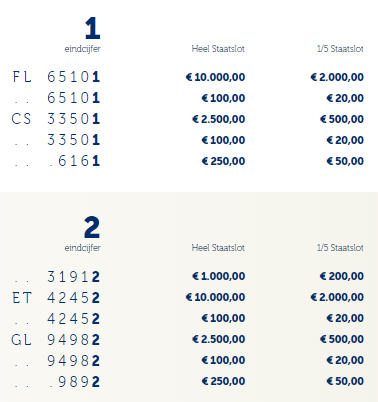The height and width of the screenshot is (402, 378).
Task: Click €500,00 prize in GL 949822 row
Action: (x=342, y=339)
